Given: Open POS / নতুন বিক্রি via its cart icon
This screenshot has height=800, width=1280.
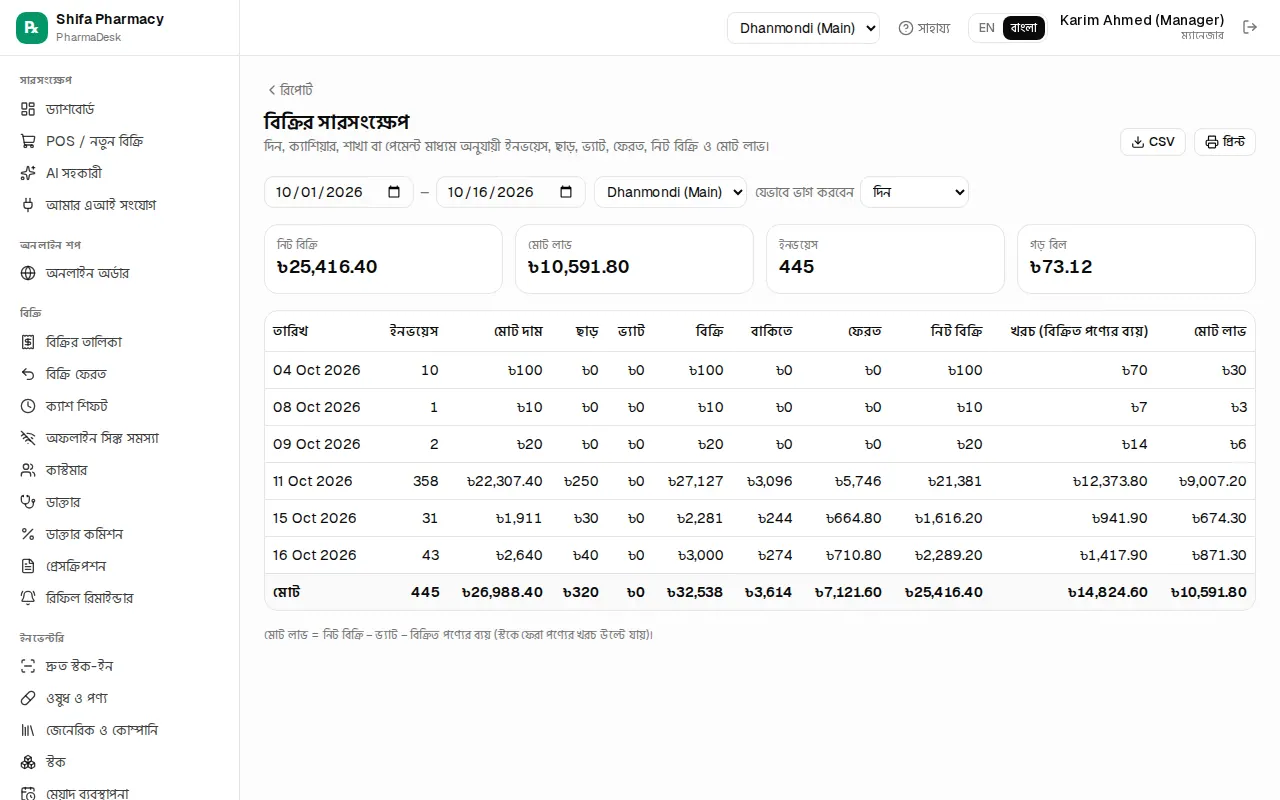Looking at the screenshot, I should click(x=28, y=141).
